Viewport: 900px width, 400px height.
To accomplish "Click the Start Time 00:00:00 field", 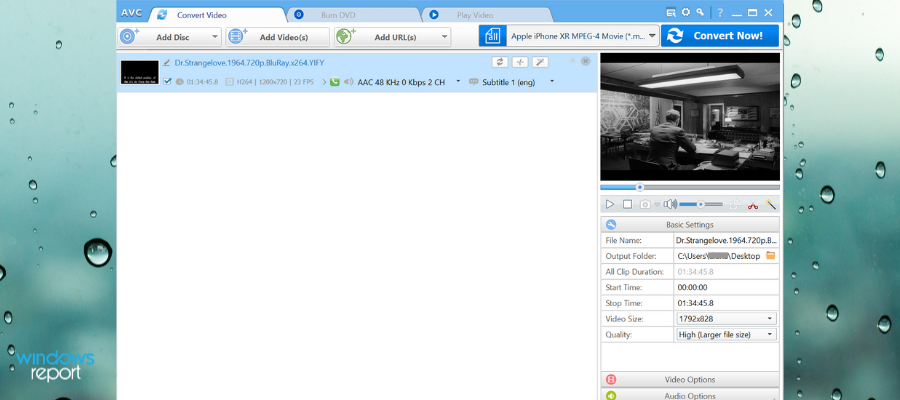I will (726, 287).
